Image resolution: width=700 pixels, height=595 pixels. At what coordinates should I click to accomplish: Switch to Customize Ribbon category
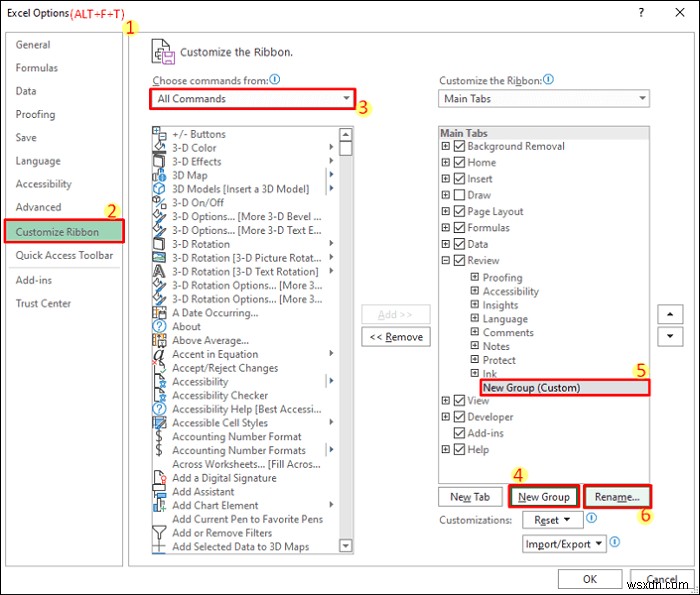click(64, 231)
